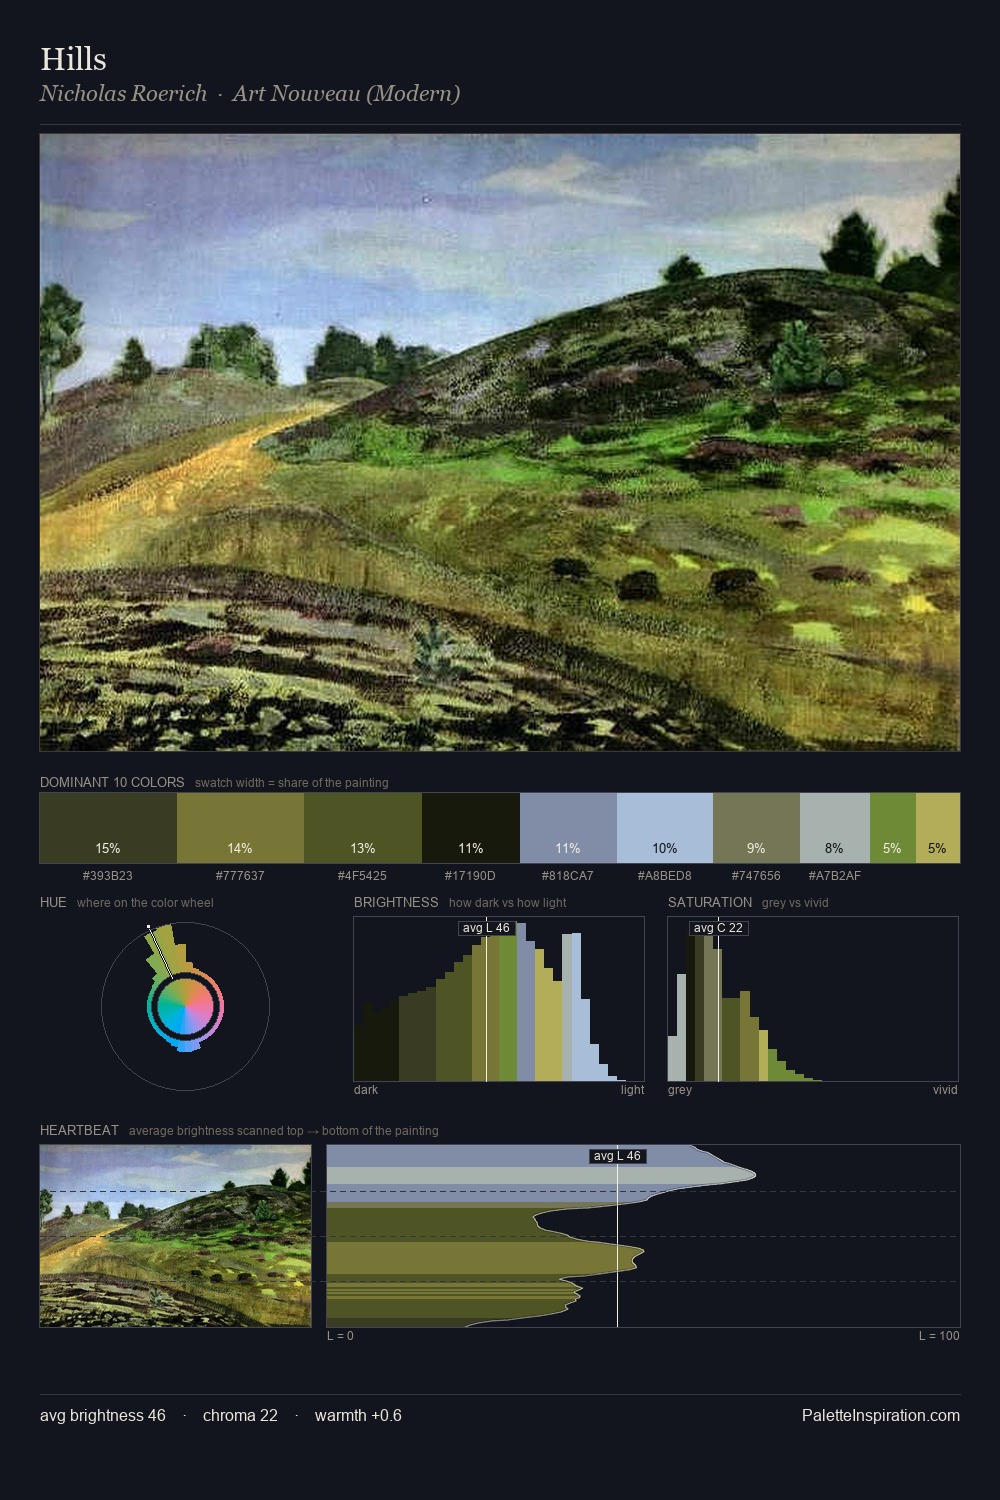Pick the 13% green swatch #4F5425

(363, 828)
